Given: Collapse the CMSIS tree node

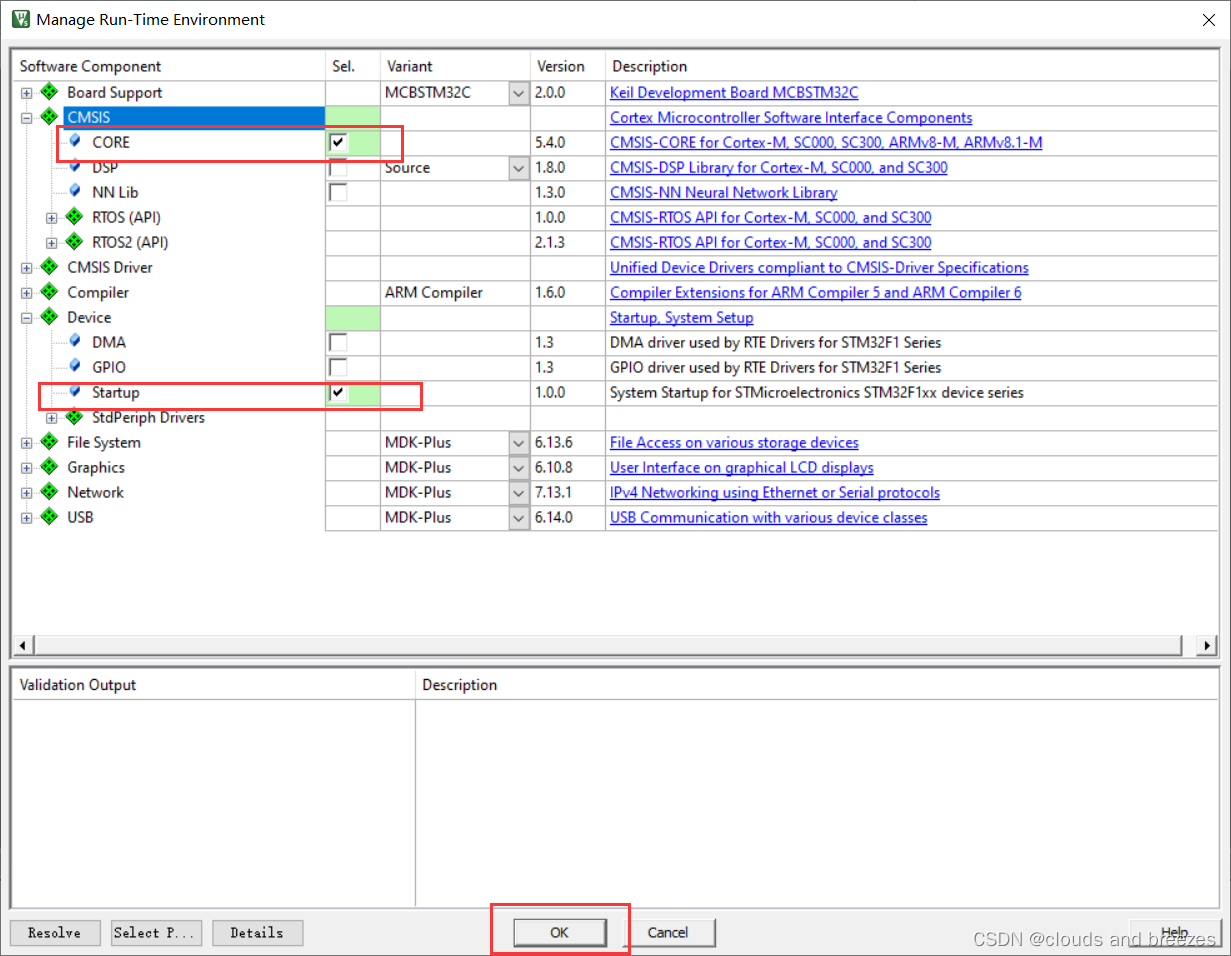Looking at the screenshot, I should click(27, 118).
